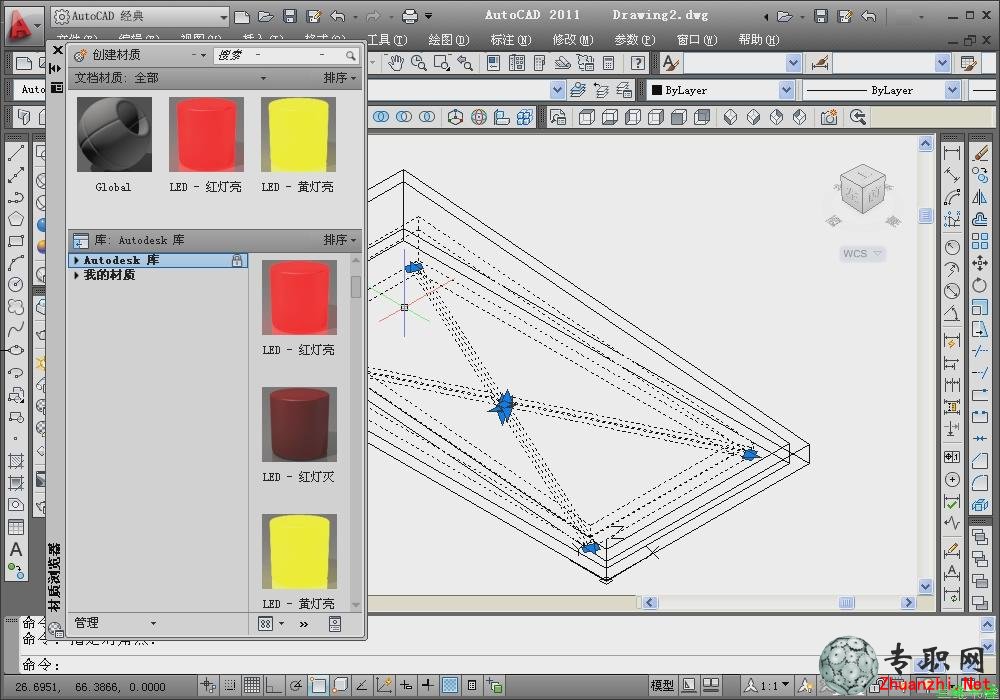Click the Render camera icon
The image size is (1000, 700).
coord(829,117)
